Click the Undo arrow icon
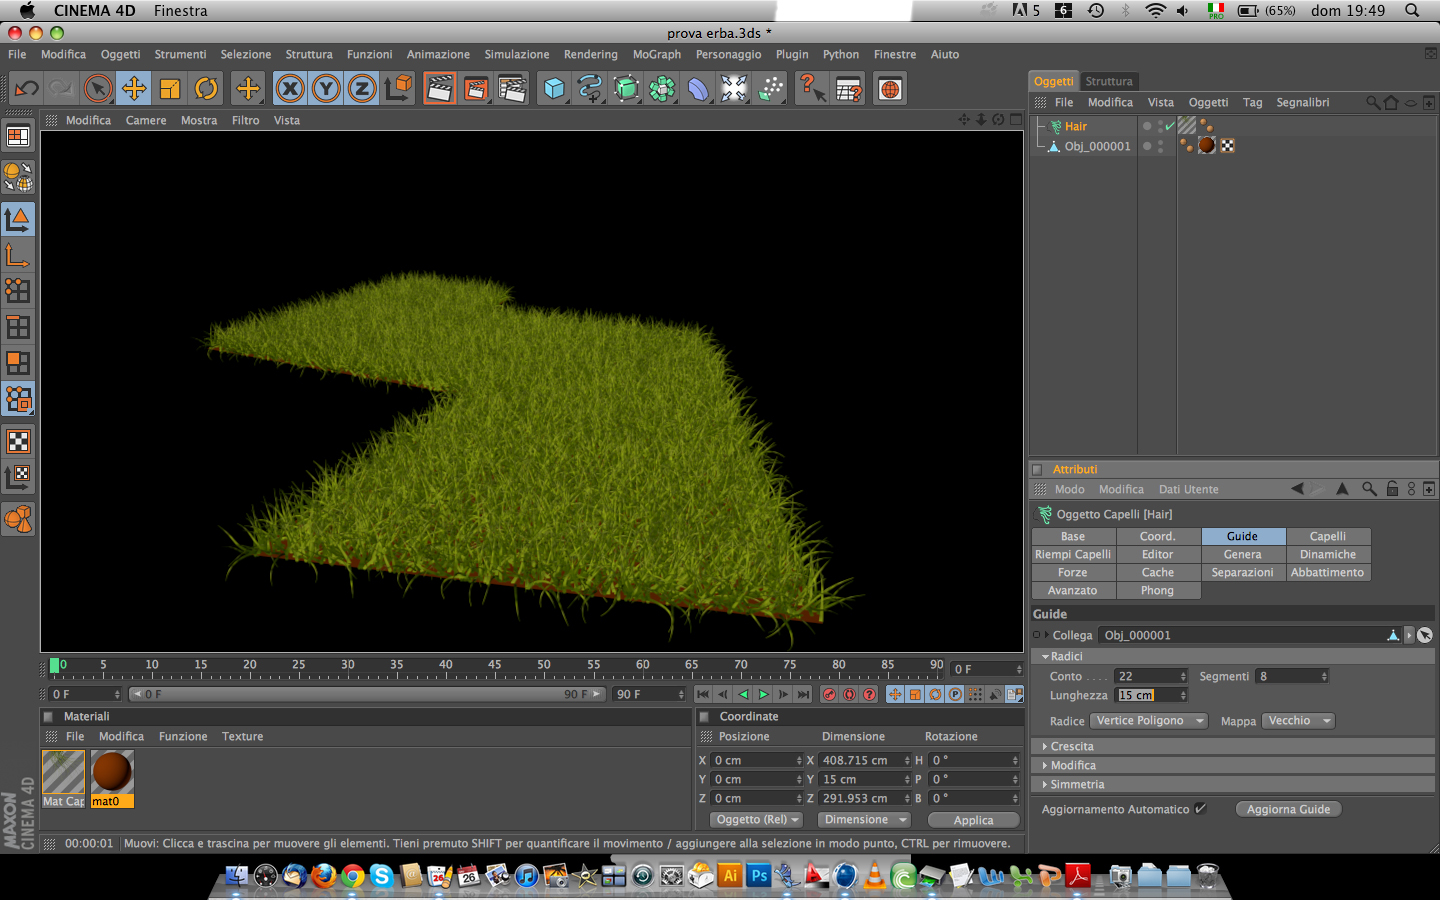The image size is (1440, 900). 26,89
